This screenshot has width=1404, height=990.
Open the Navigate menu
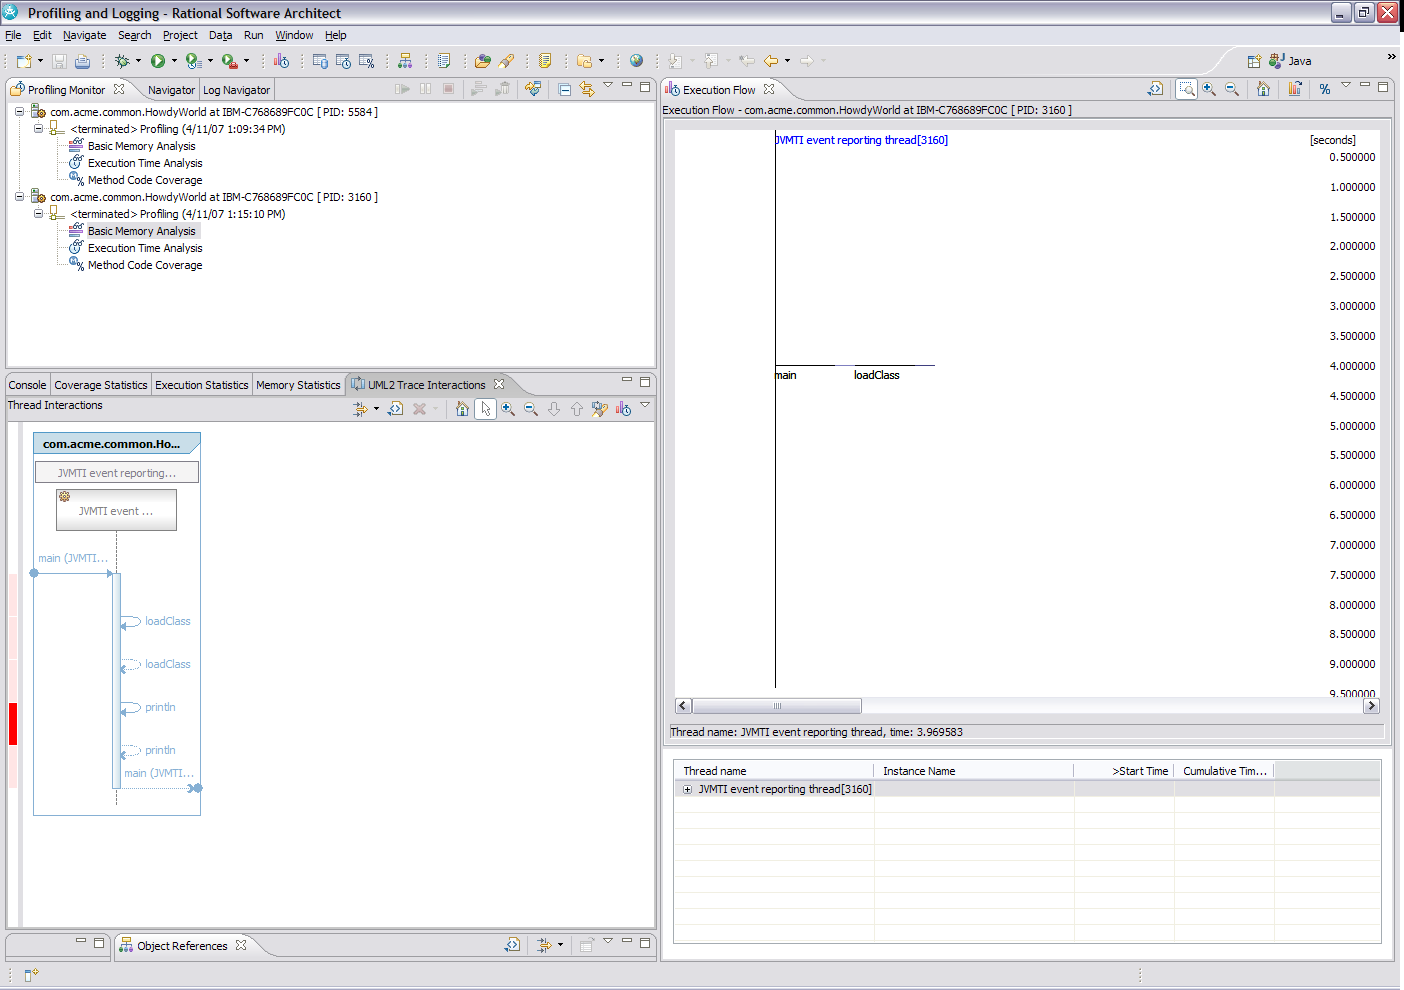84,35
